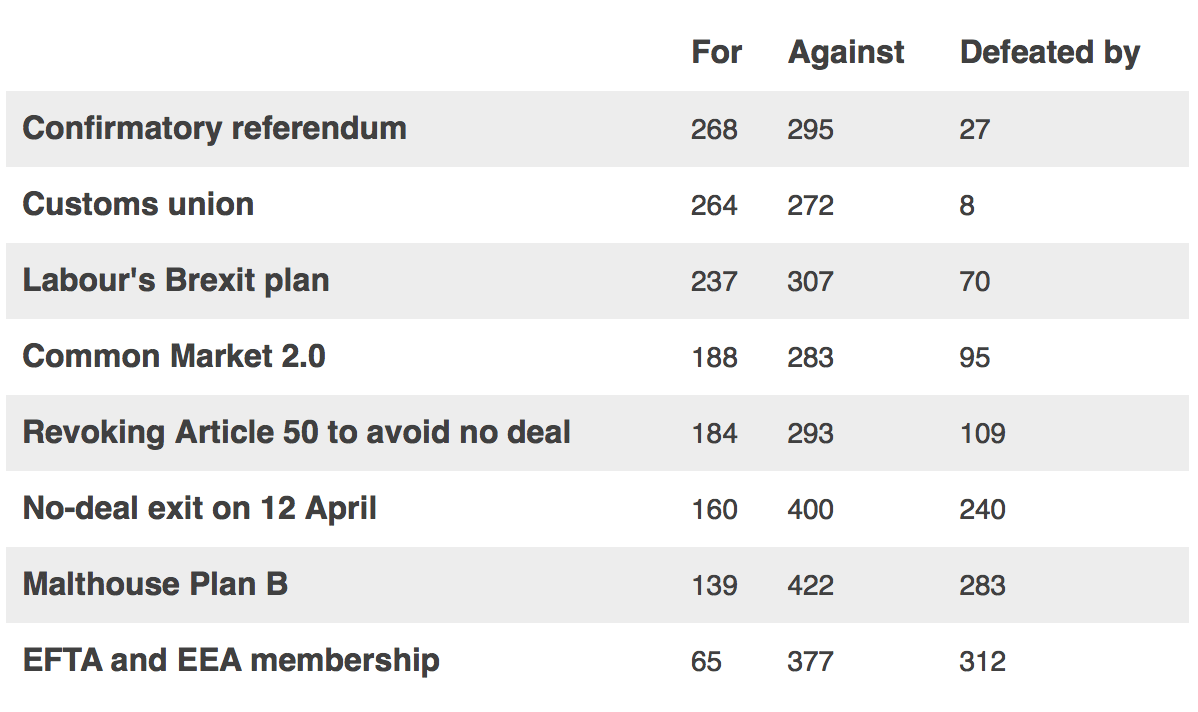Screen dimensions: 1198x712
Task: Click the 'No-deal exit on 12 April' label
Action: 199,508
